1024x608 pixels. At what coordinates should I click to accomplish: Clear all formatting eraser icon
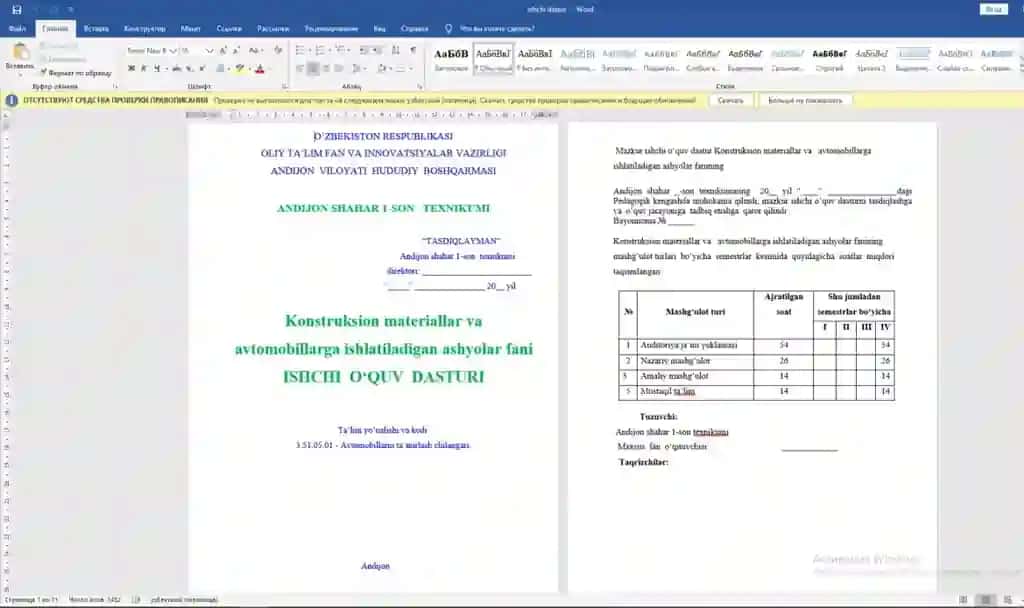pyautogui.click(x=278, y=50)
